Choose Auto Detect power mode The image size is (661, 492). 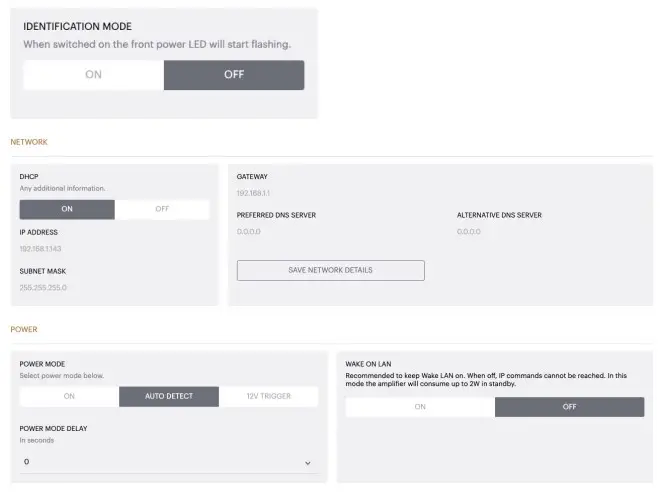click(168, 397)
